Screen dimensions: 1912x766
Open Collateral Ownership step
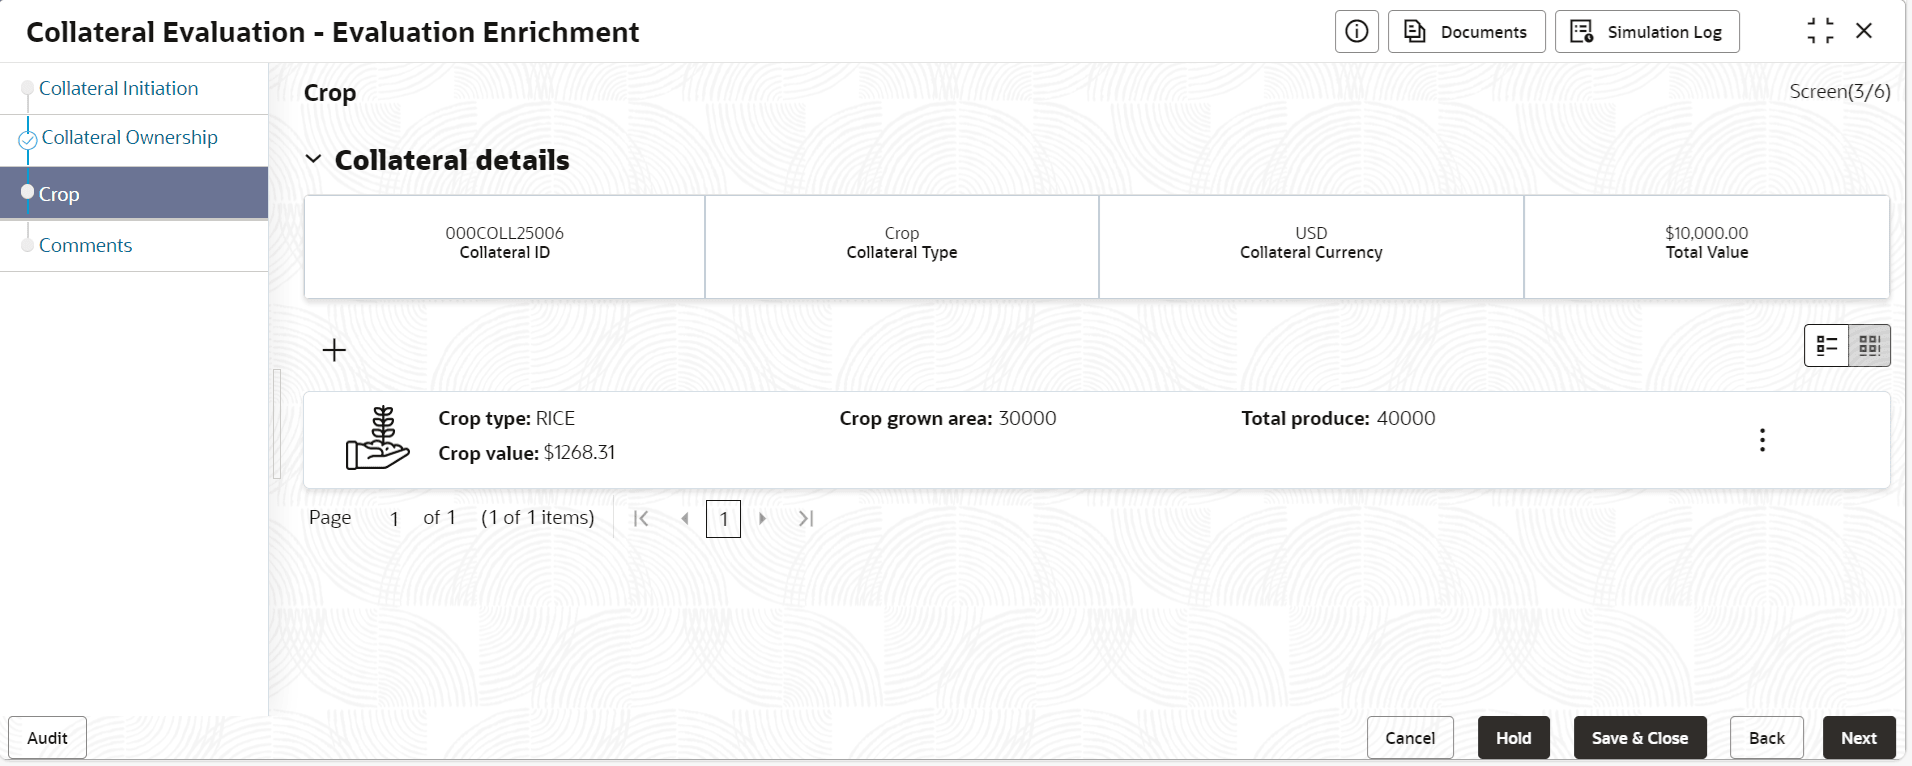point(129,137)
